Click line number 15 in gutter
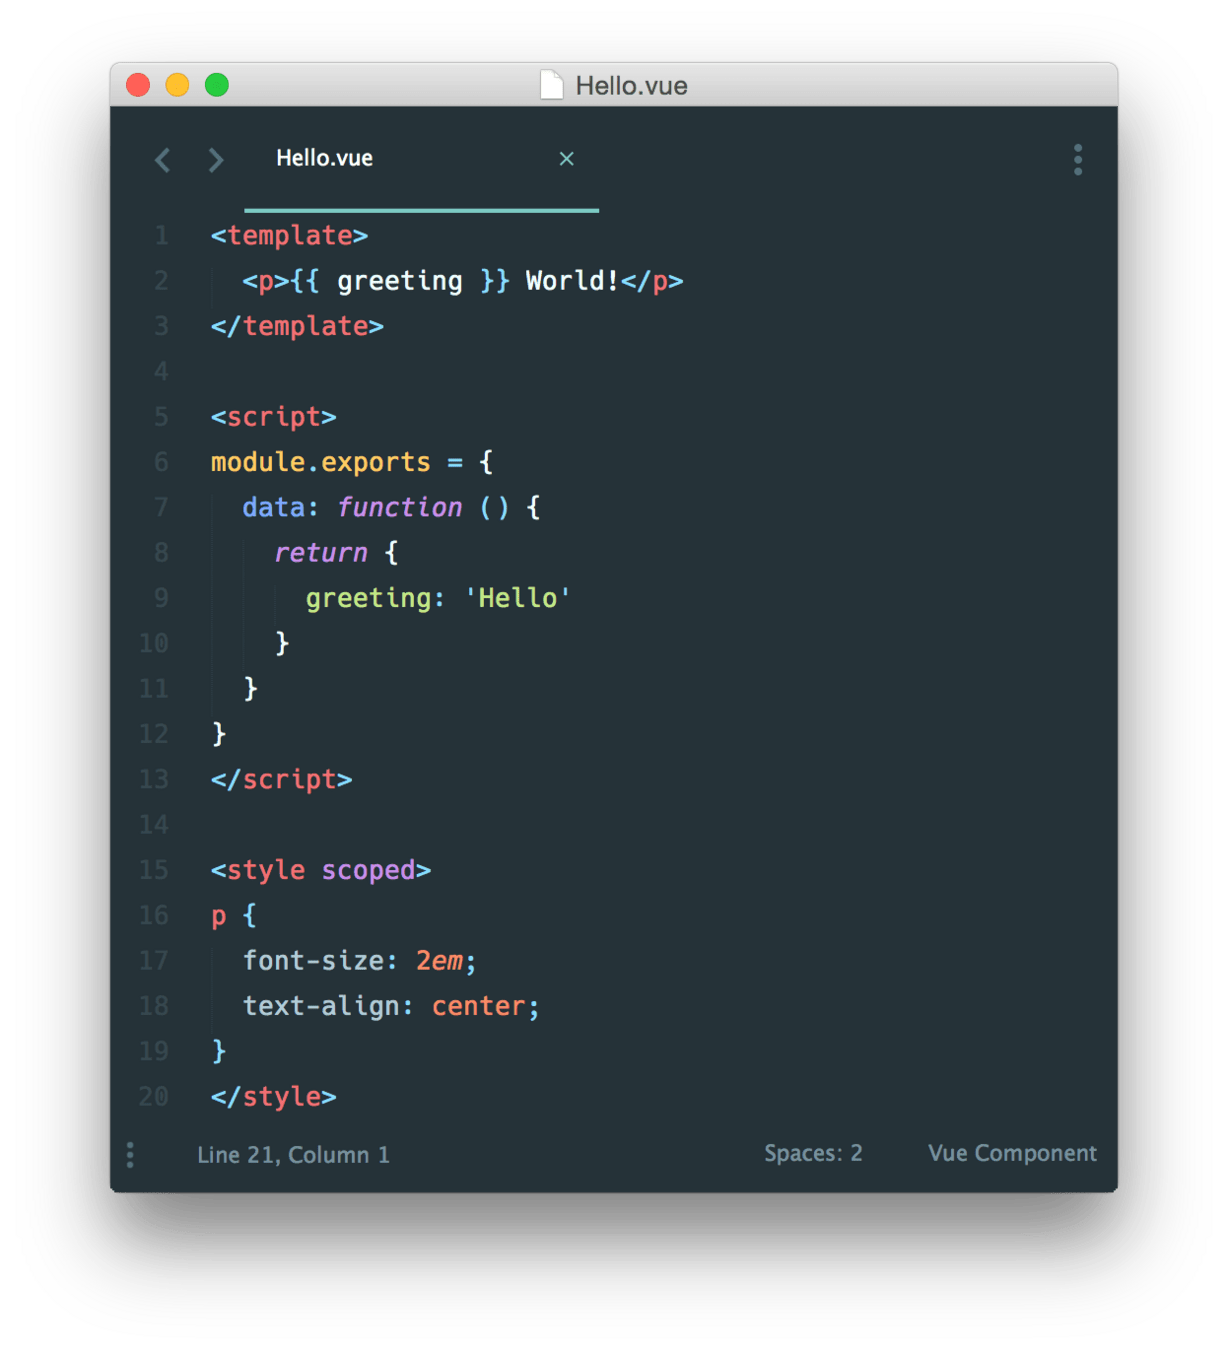1228x1350 pixels. point(154,870)
